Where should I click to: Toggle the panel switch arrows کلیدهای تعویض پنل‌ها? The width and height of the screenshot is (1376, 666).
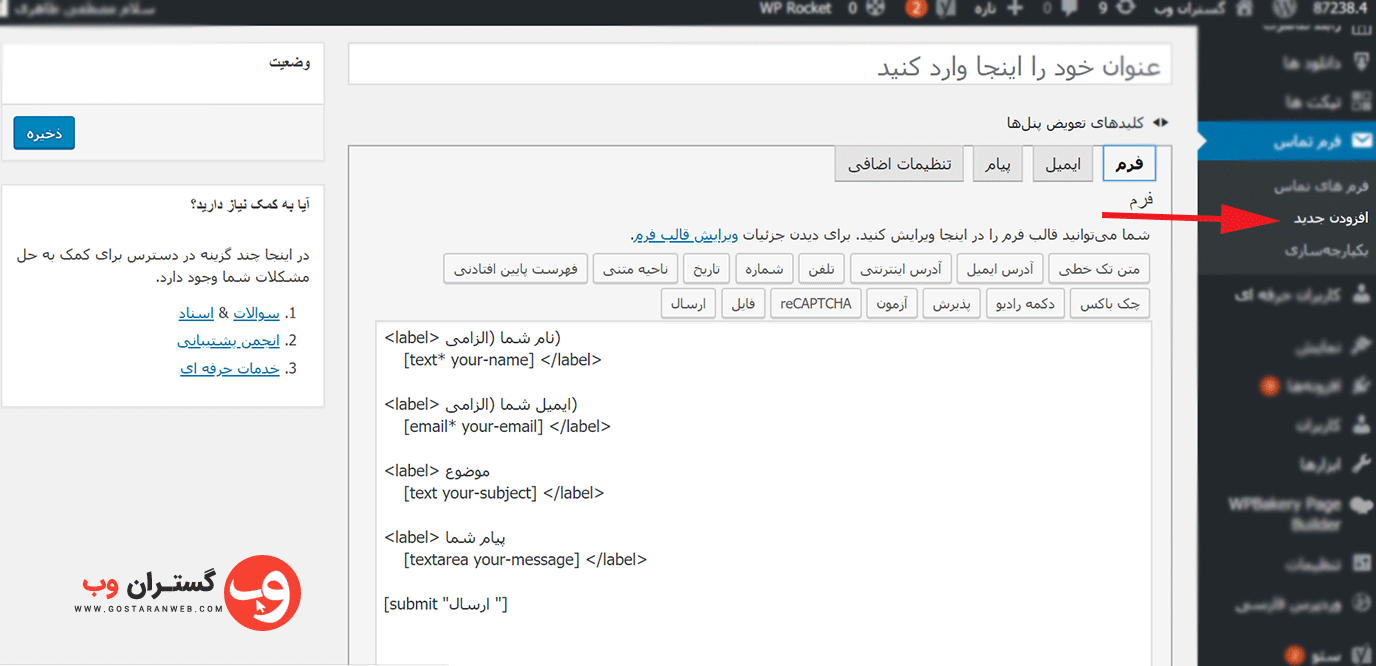point(1160,122)
